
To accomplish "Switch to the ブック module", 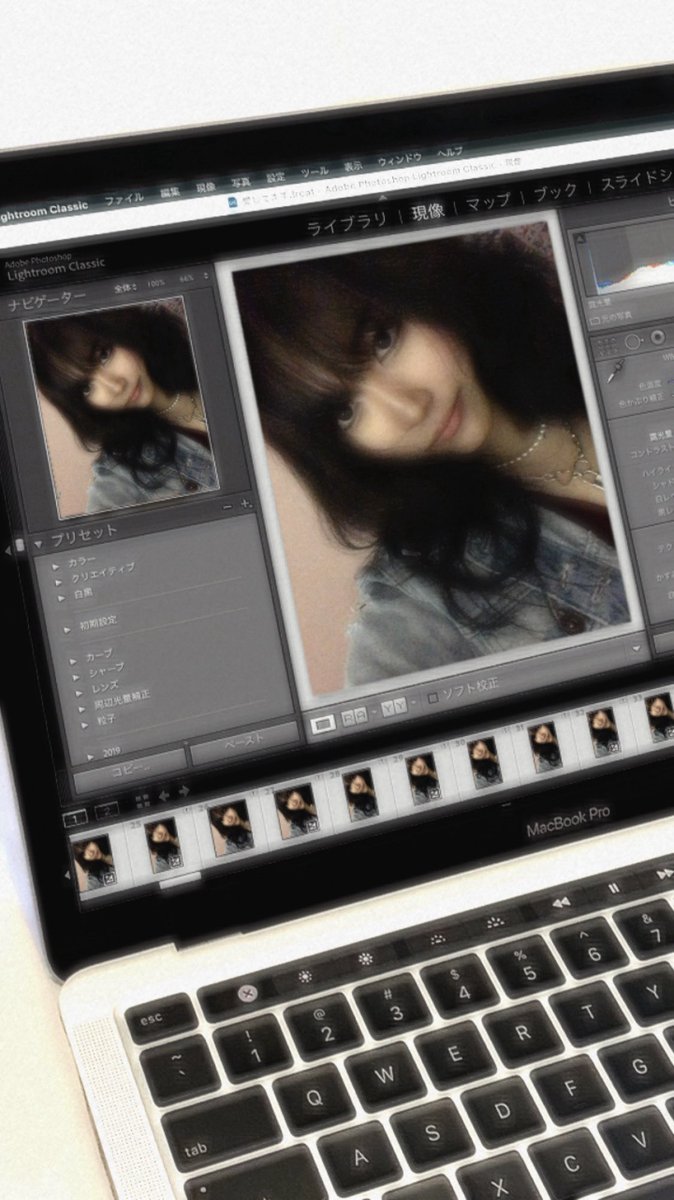I will pyautogui.click(x=554, y=192).
